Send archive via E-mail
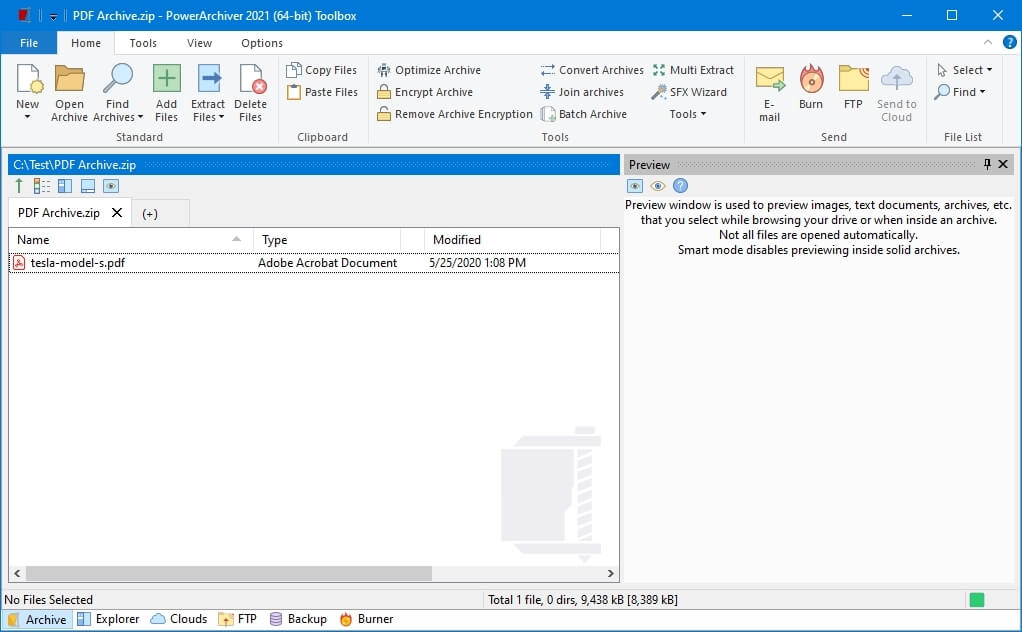 click(769, 93)
